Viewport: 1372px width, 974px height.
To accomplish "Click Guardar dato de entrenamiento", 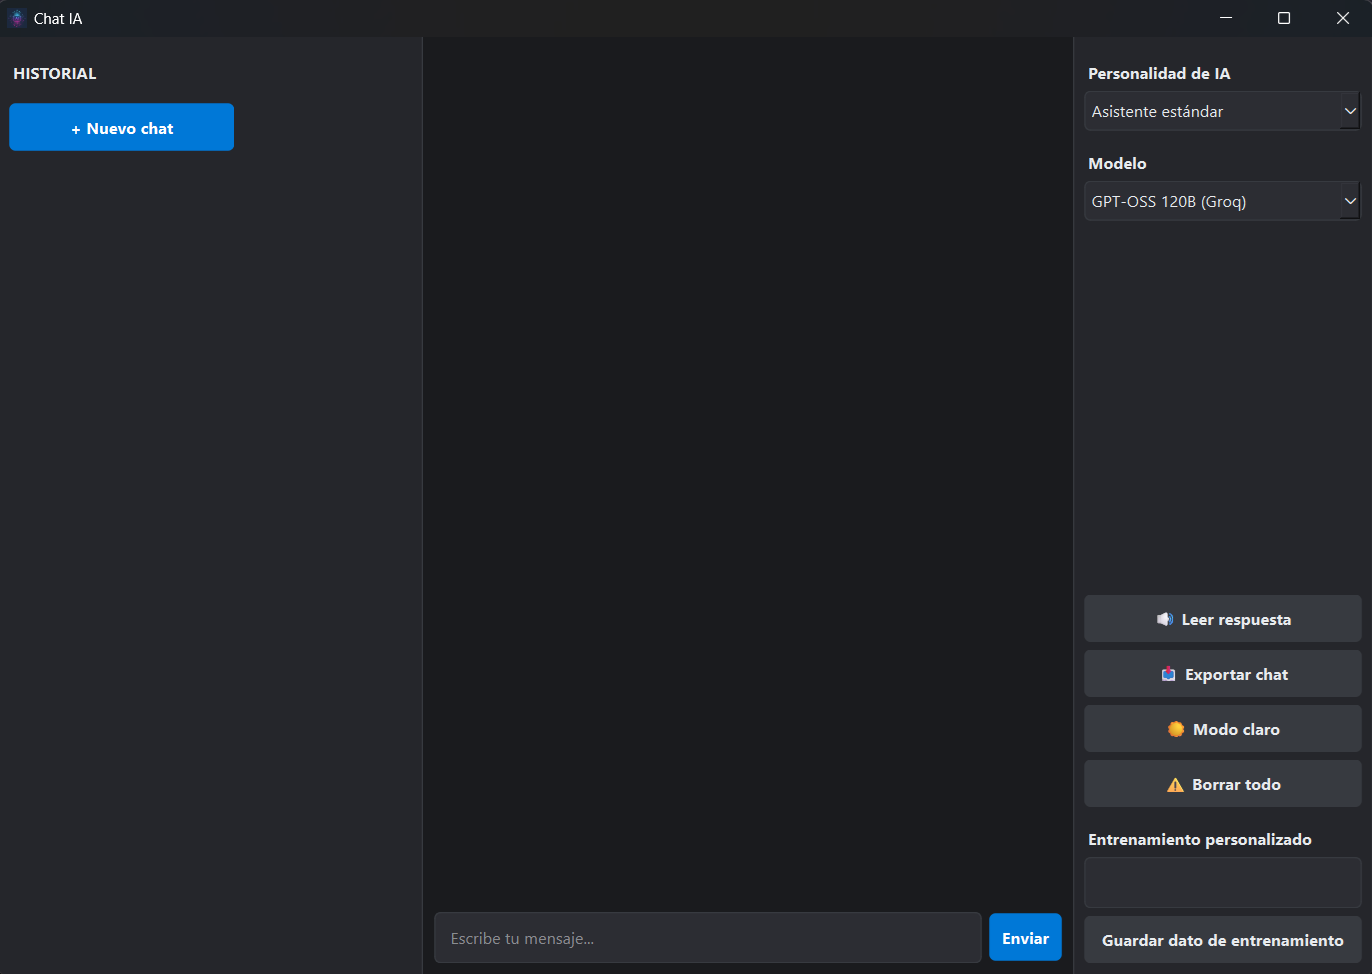I will (1222, 940).
